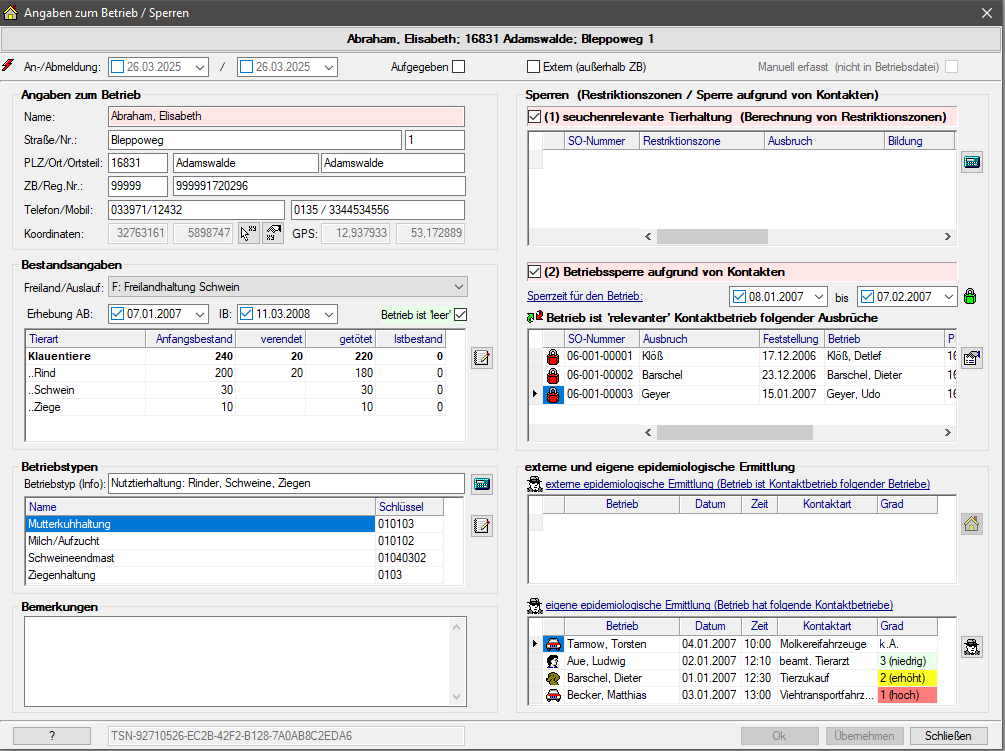Image resolution: width=1005 pixels, height=751 pixels.
Task: Click the person icon for Aue, Ludwig
Action: 552,661
